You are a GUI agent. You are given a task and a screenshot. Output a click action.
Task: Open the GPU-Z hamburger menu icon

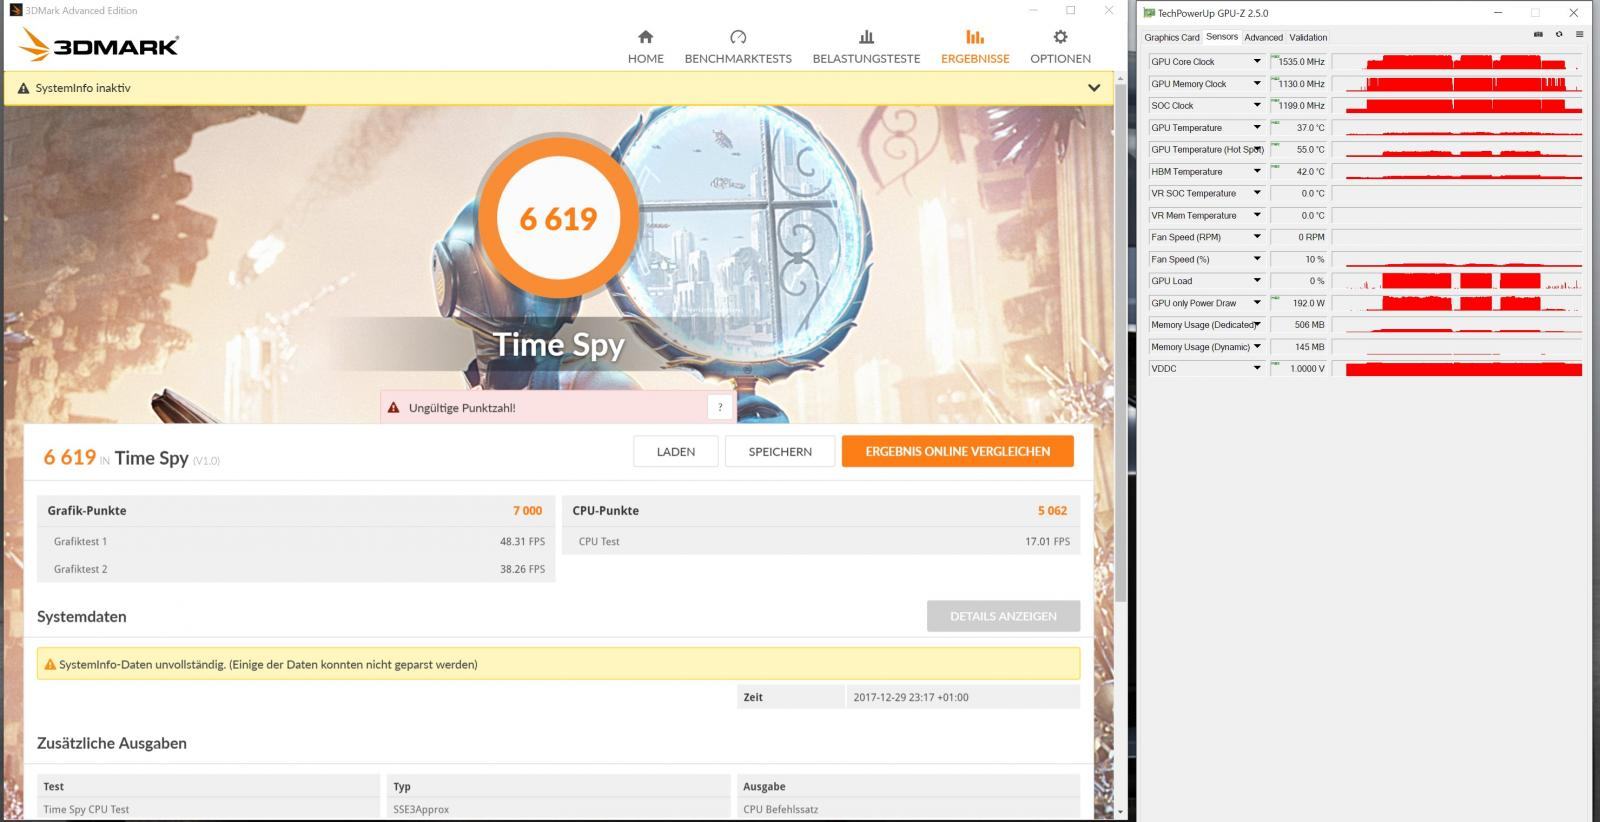click(1579, 35)
